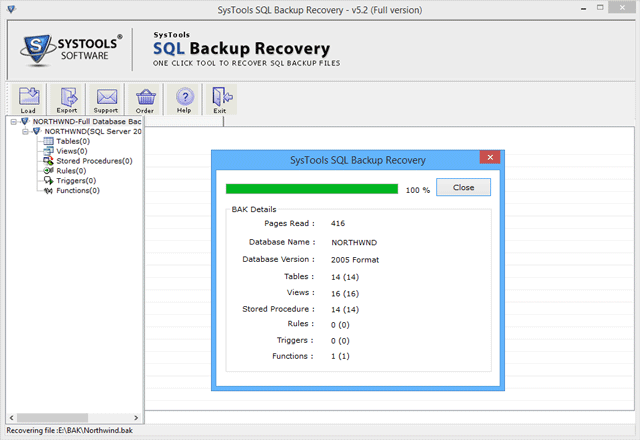The height and width of the screenshot is (440, 640).
Task: Click the Functions(0) tree icon
Action: coord(48,190)
